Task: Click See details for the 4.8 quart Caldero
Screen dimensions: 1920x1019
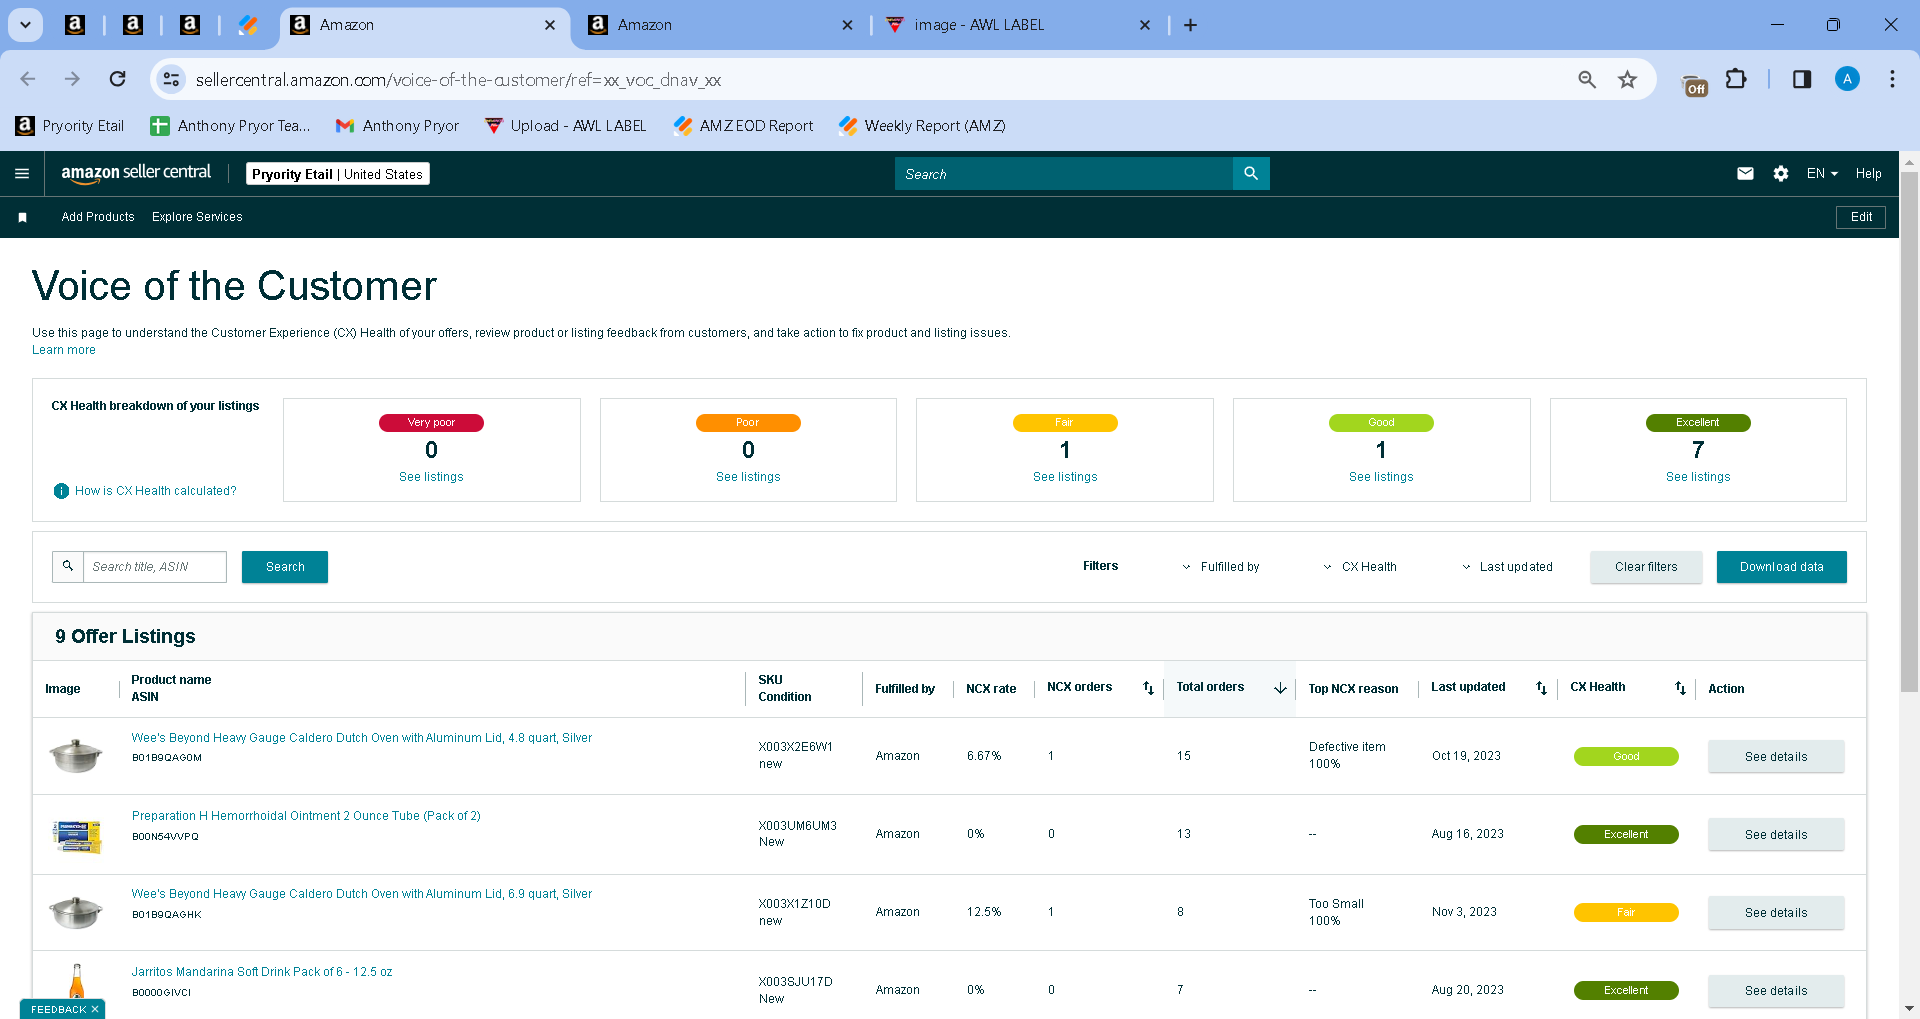Action: (x=1776, y=757)
